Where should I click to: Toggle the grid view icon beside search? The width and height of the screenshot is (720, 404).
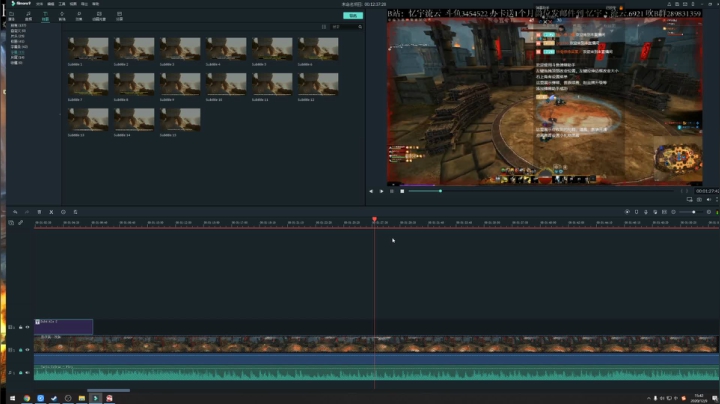coord(324,27)
